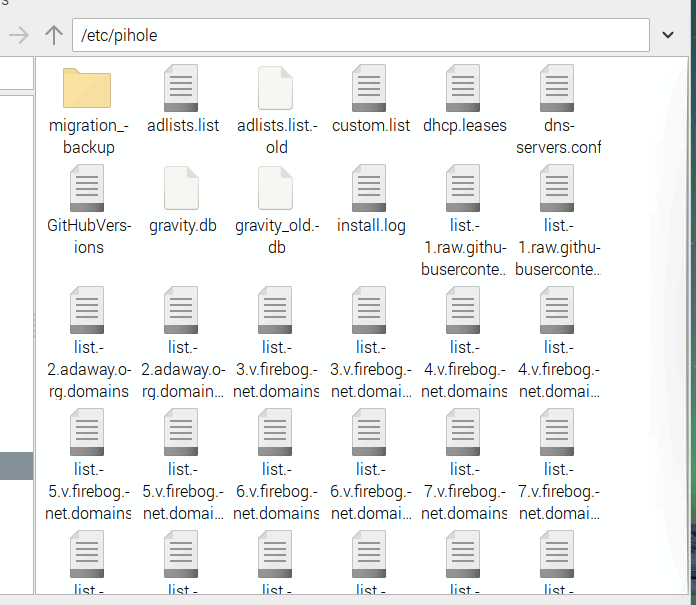Select list.-3.v.firebog.-net.domains file icon

click(275, 310)
